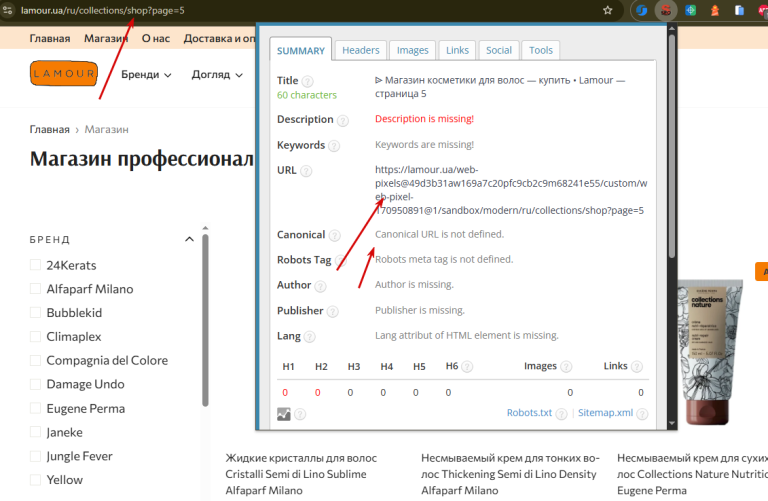This screenshot has width=768, height=501.
Task: Open the blue-green crosshair extension
Action: coord(691,10)
